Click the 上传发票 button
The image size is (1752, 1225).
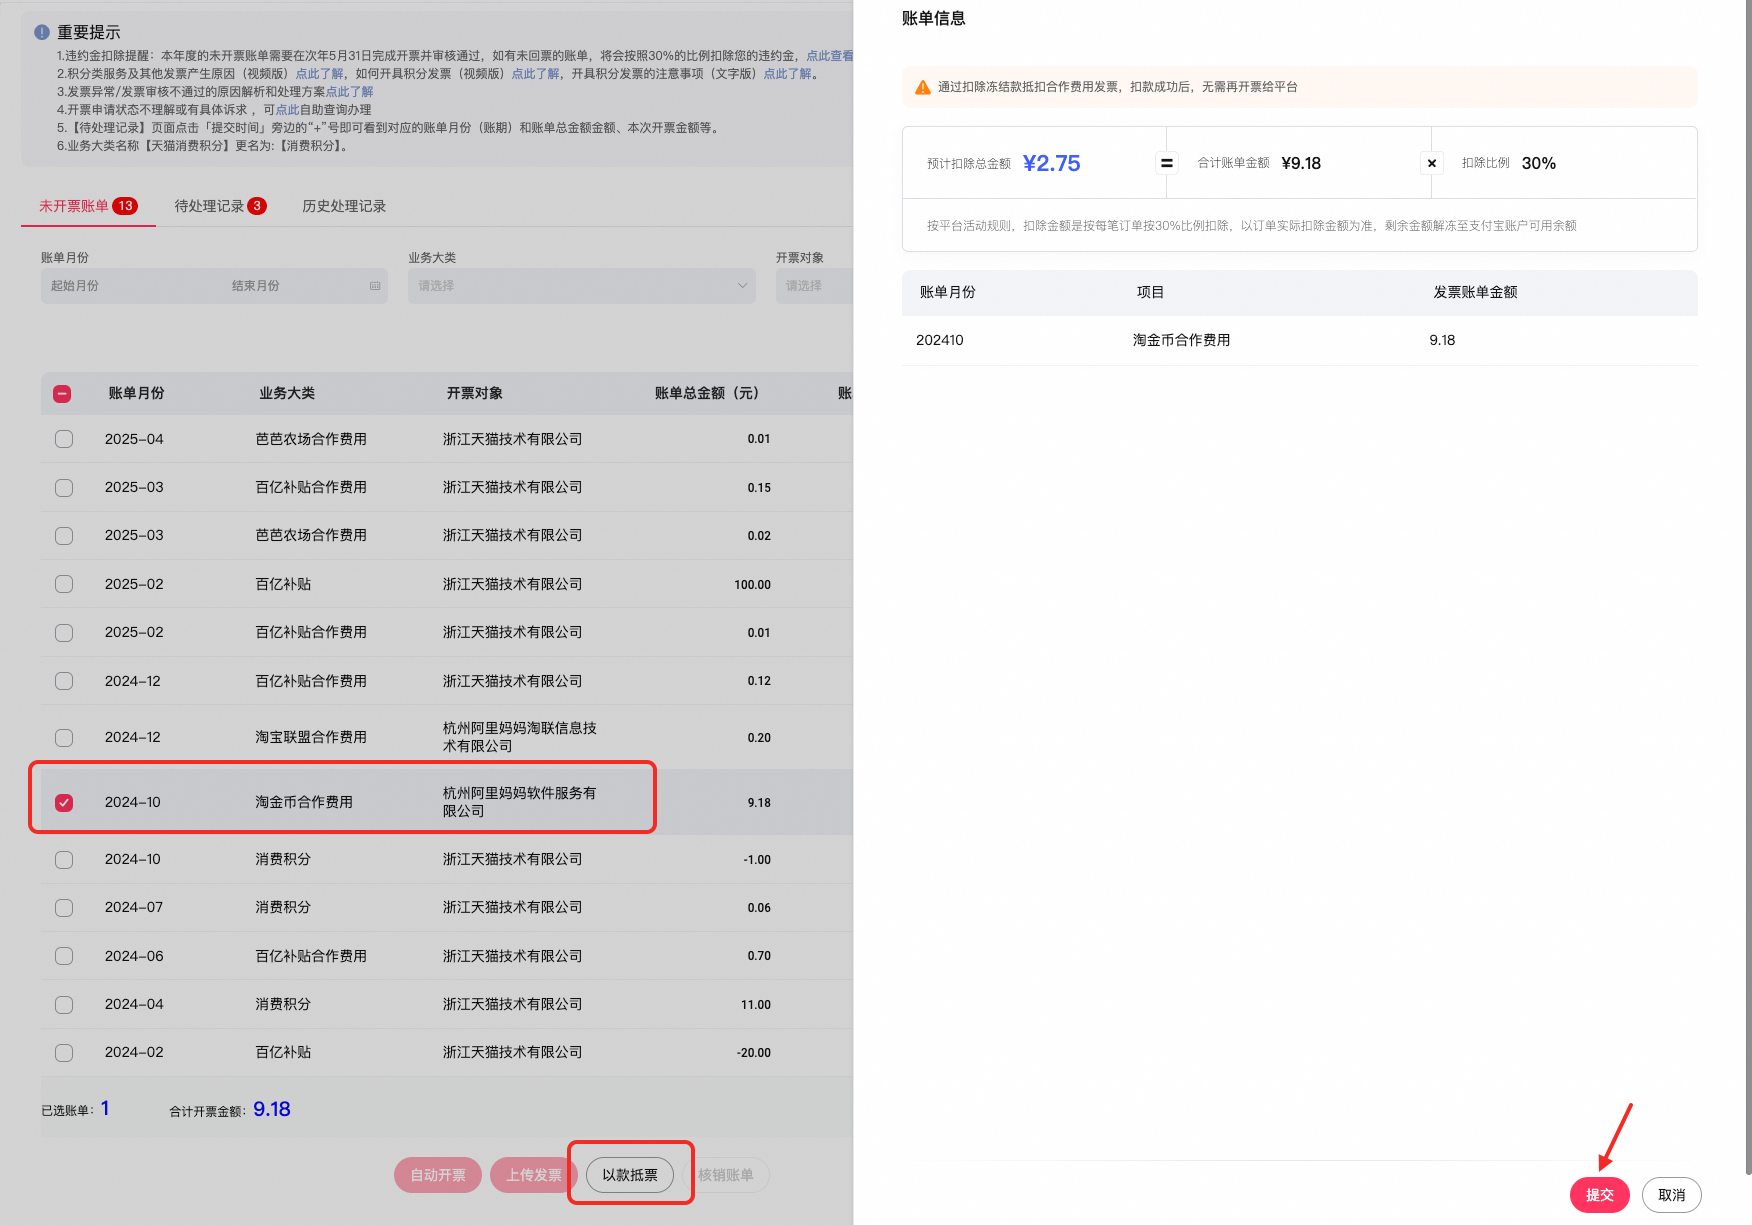(x=534, y=1175)
